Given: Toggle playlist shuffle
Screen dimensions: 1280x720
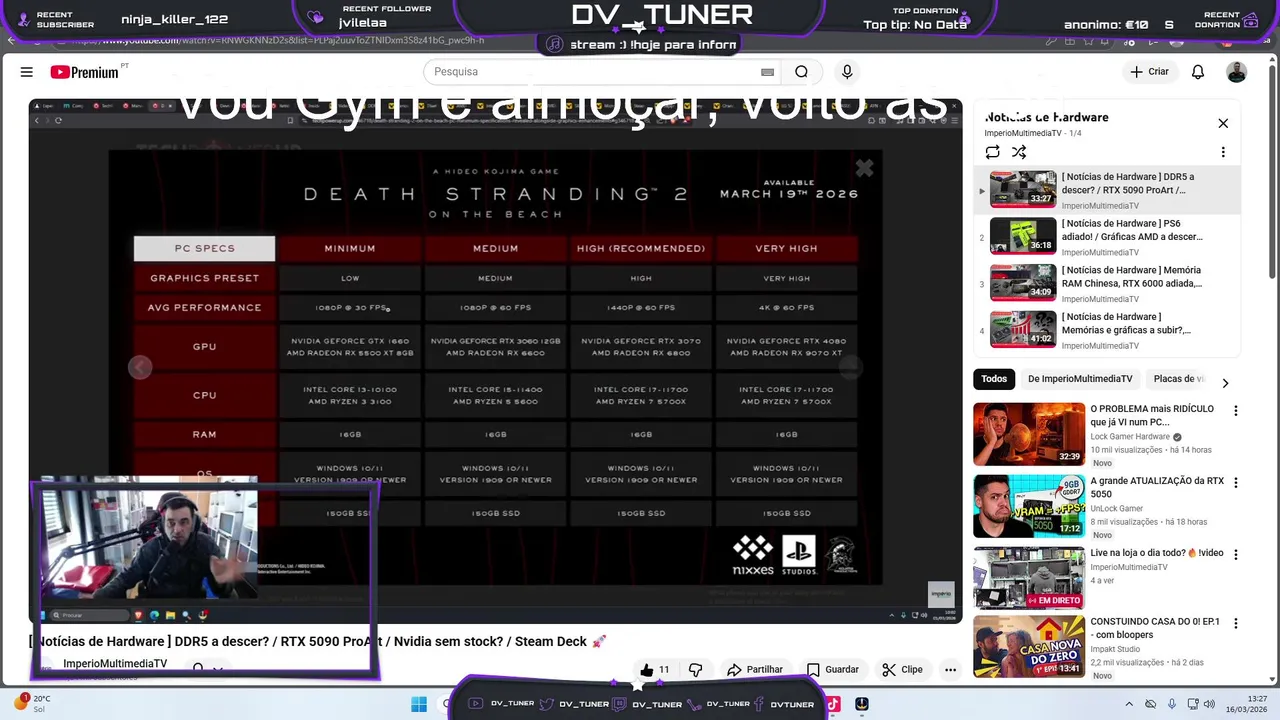Looking at the screenshot, I should pos(1019,152).
